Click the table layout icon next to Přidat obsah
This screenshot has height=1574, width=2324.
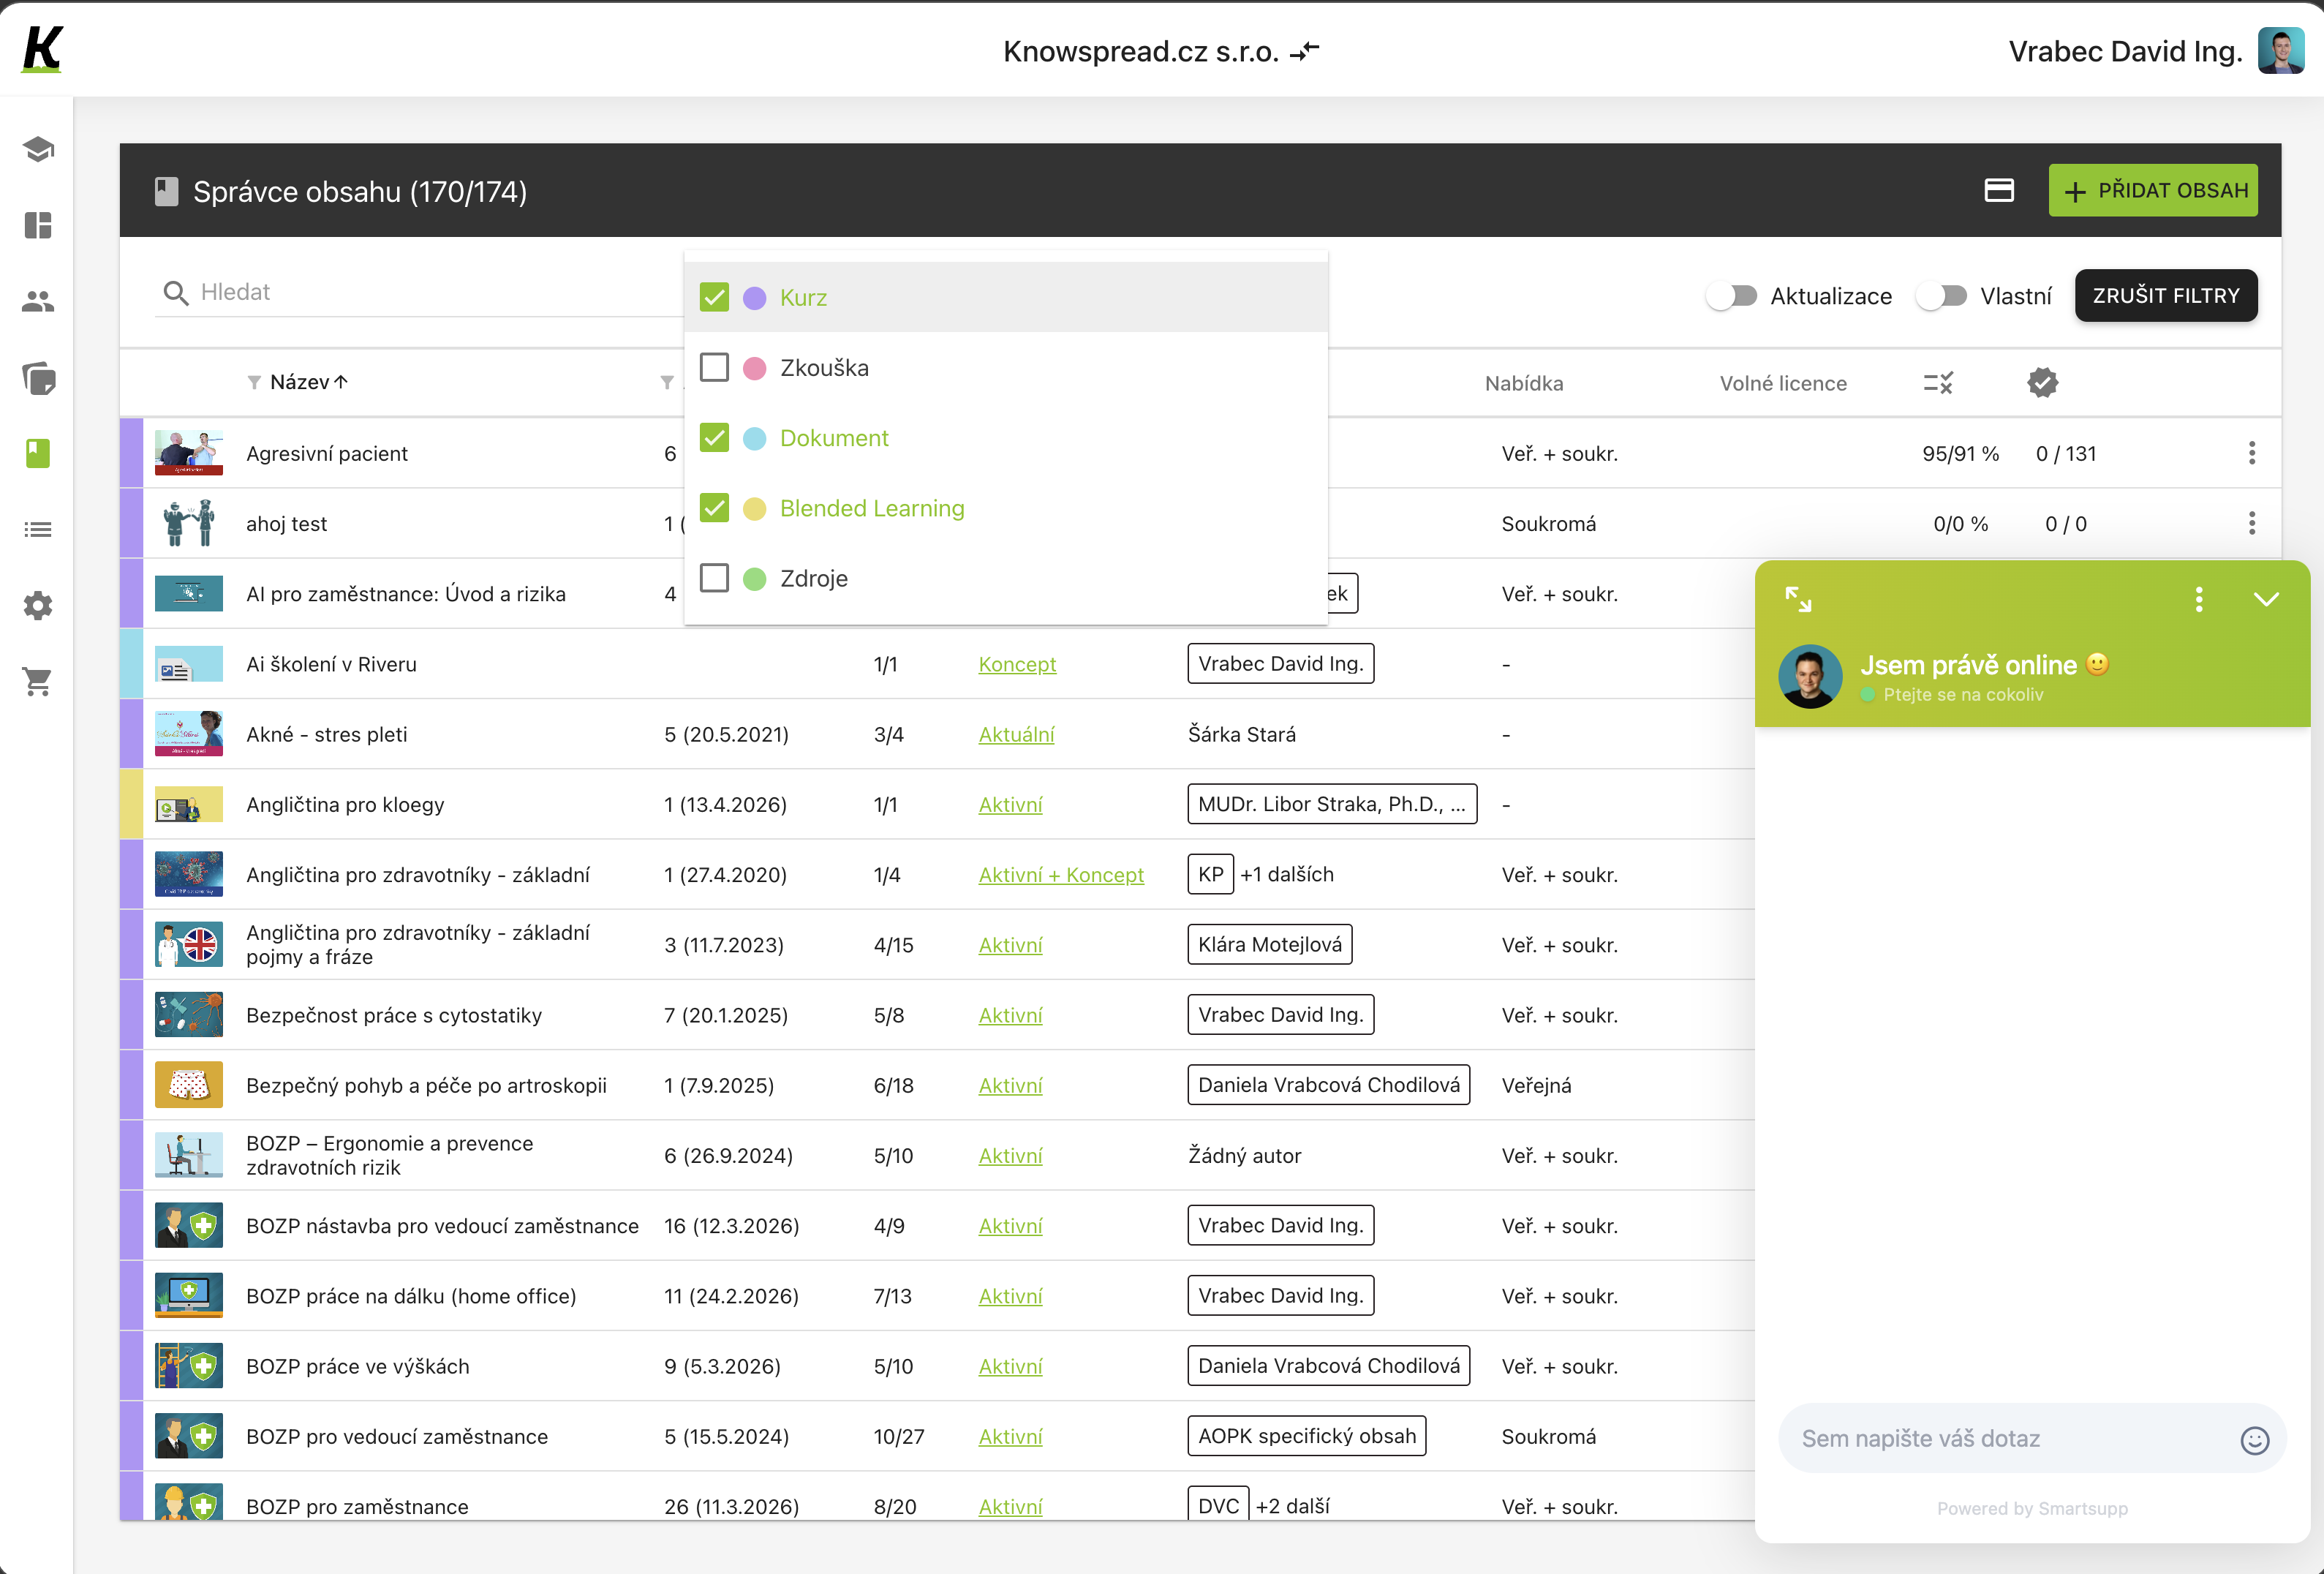coord(1999,190)
